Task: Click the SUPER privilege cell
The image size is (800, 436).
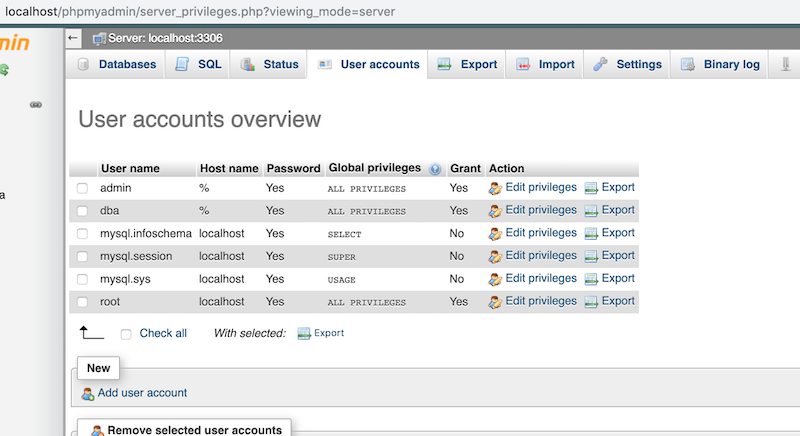Action: click(x=342, y=257)
